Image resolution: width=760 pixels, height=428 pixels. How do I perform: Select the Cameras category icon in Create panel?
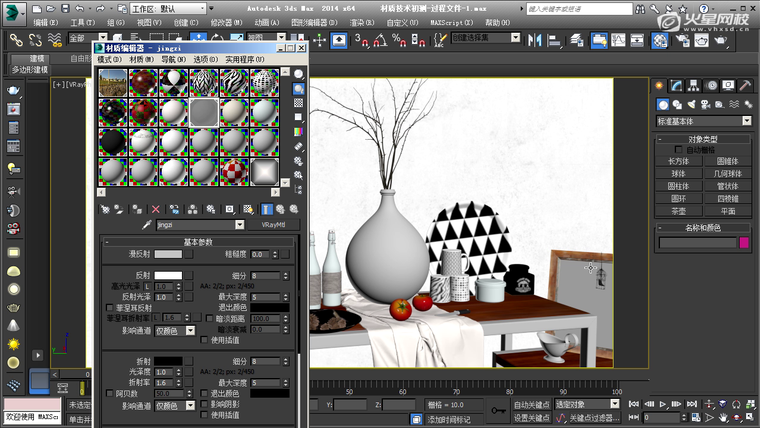pos(705,104)
